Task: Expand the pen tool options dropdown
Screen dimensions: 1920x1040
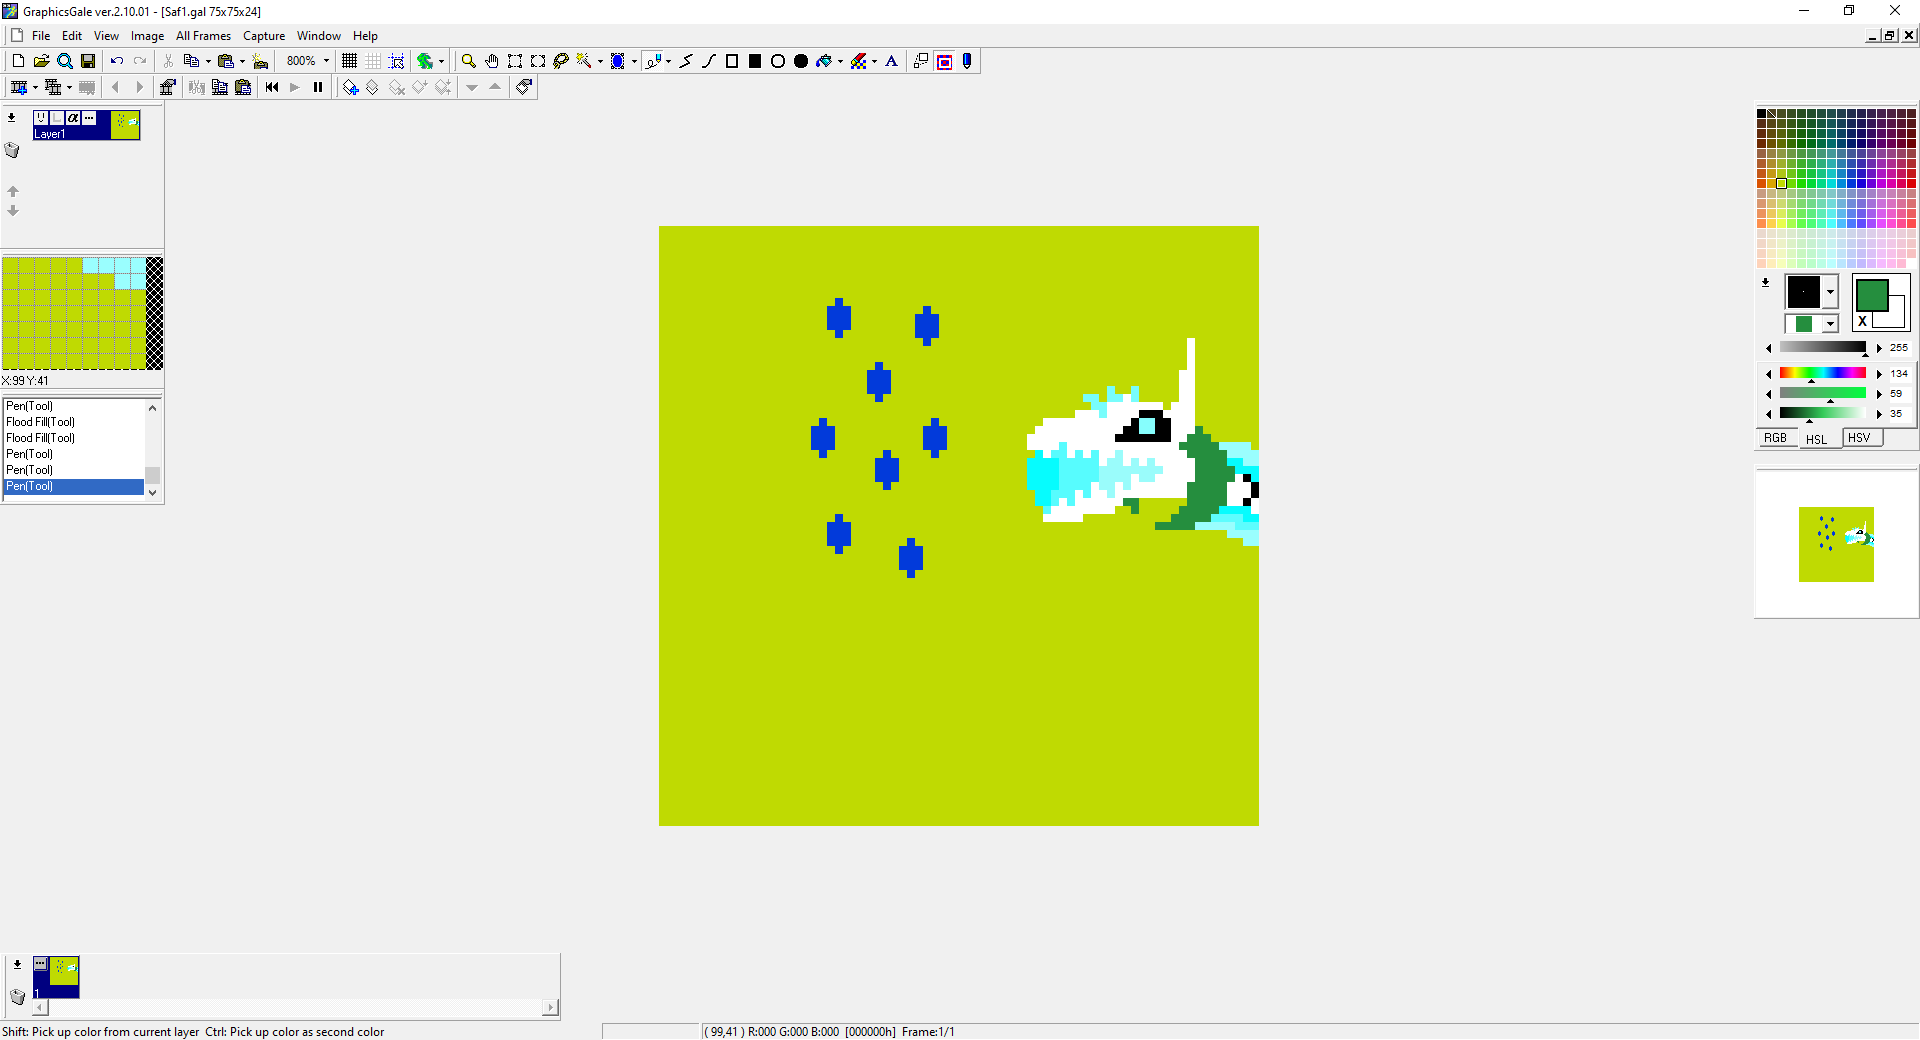Action: [x=668, y=61]
